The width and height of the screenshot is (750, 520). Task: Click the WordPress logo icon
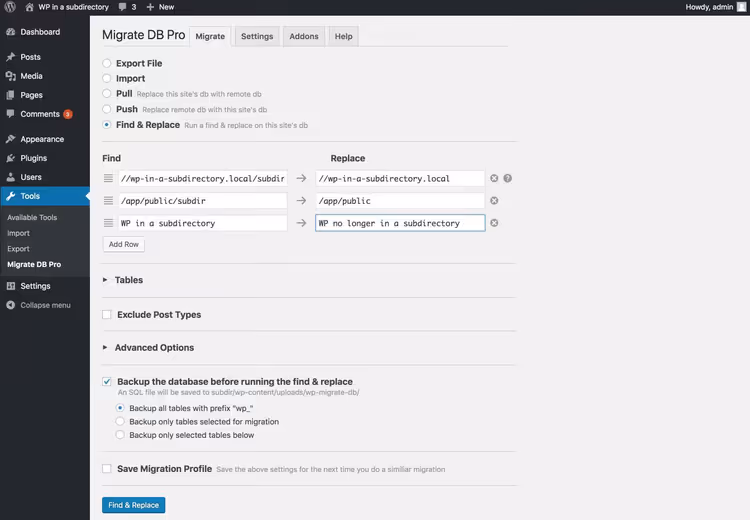coord(10,7)
